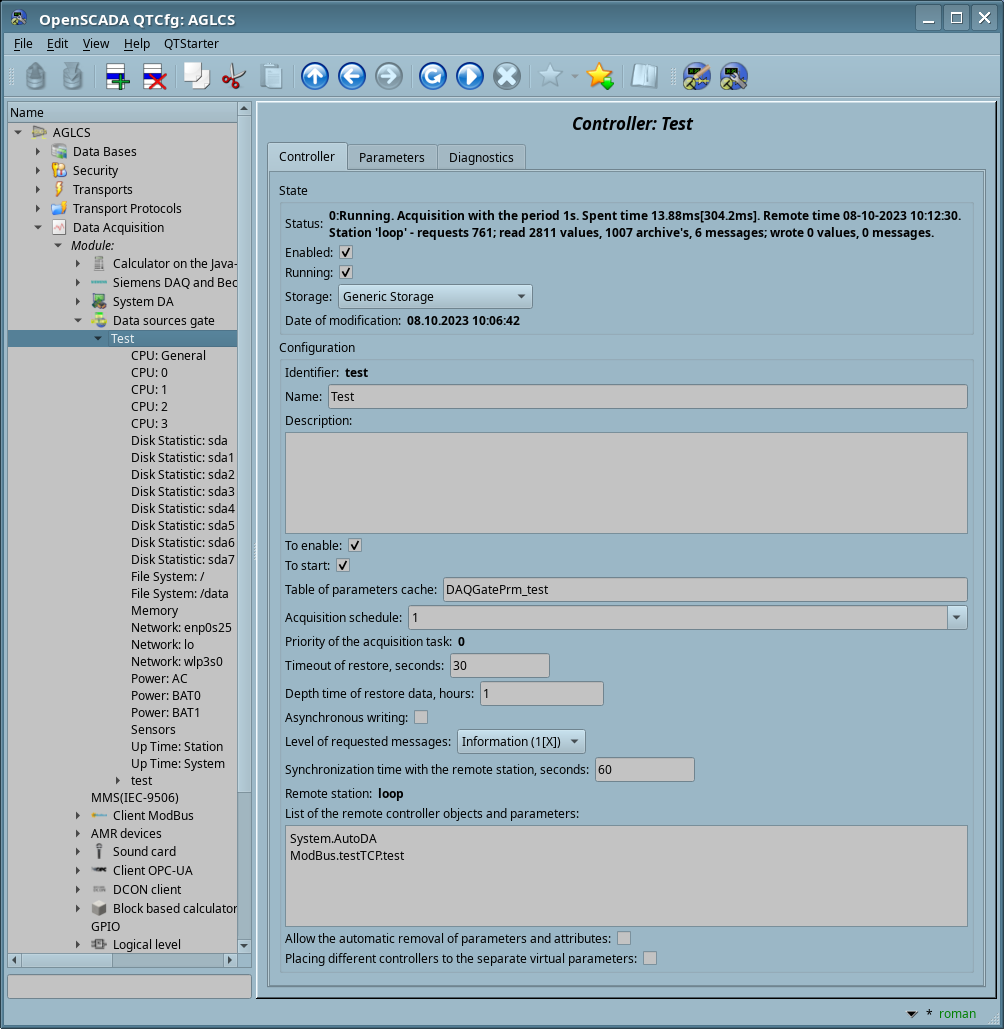The image size is (1004, 1029).
Task: Switch to the Parameters tab
Action: pos(392,158)
